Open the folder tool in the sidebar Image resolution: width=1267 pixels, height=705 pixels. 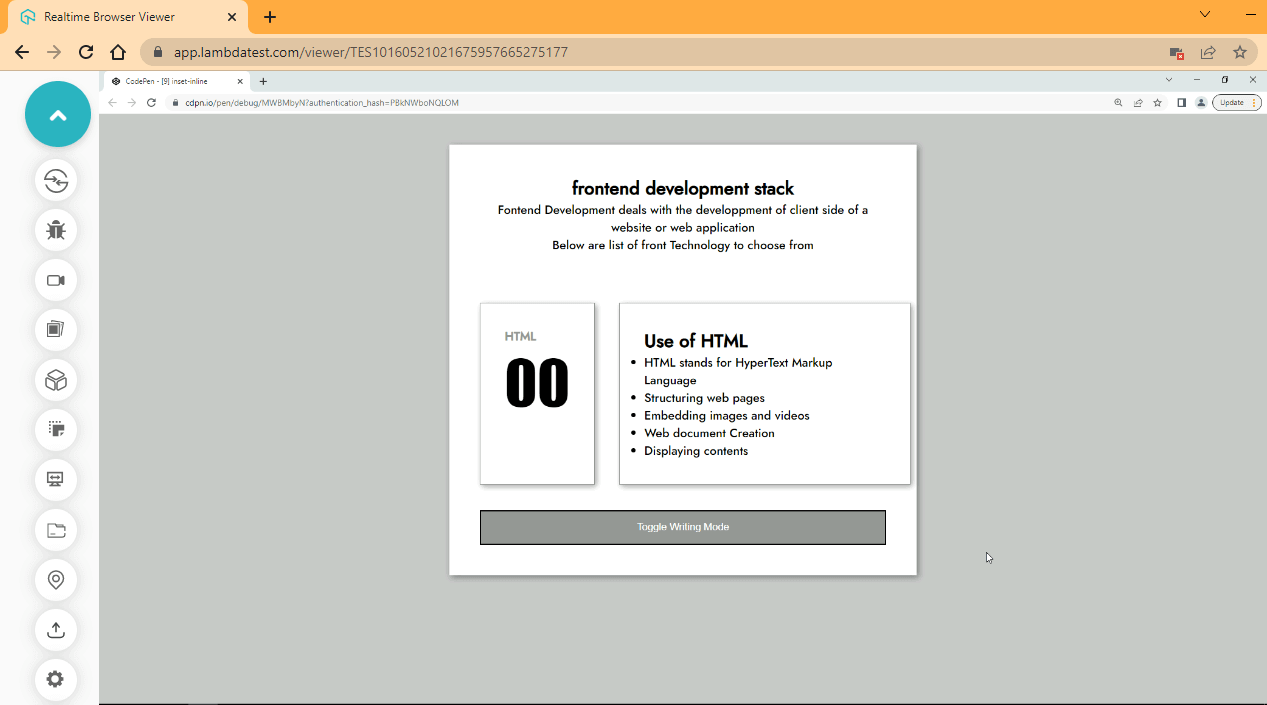pos(55,530)
